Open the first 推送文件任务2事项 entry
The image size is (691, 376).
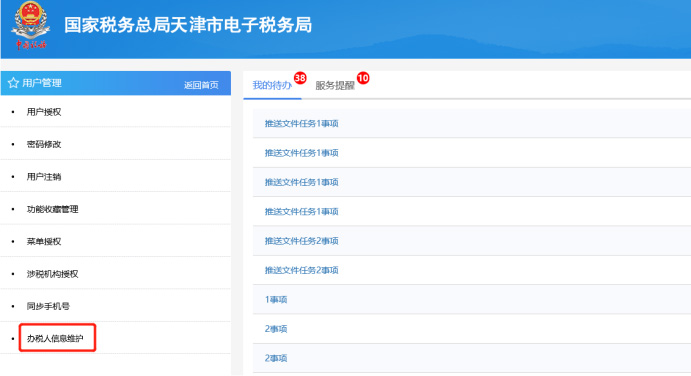pyautogui.click(x=301, y=241)
